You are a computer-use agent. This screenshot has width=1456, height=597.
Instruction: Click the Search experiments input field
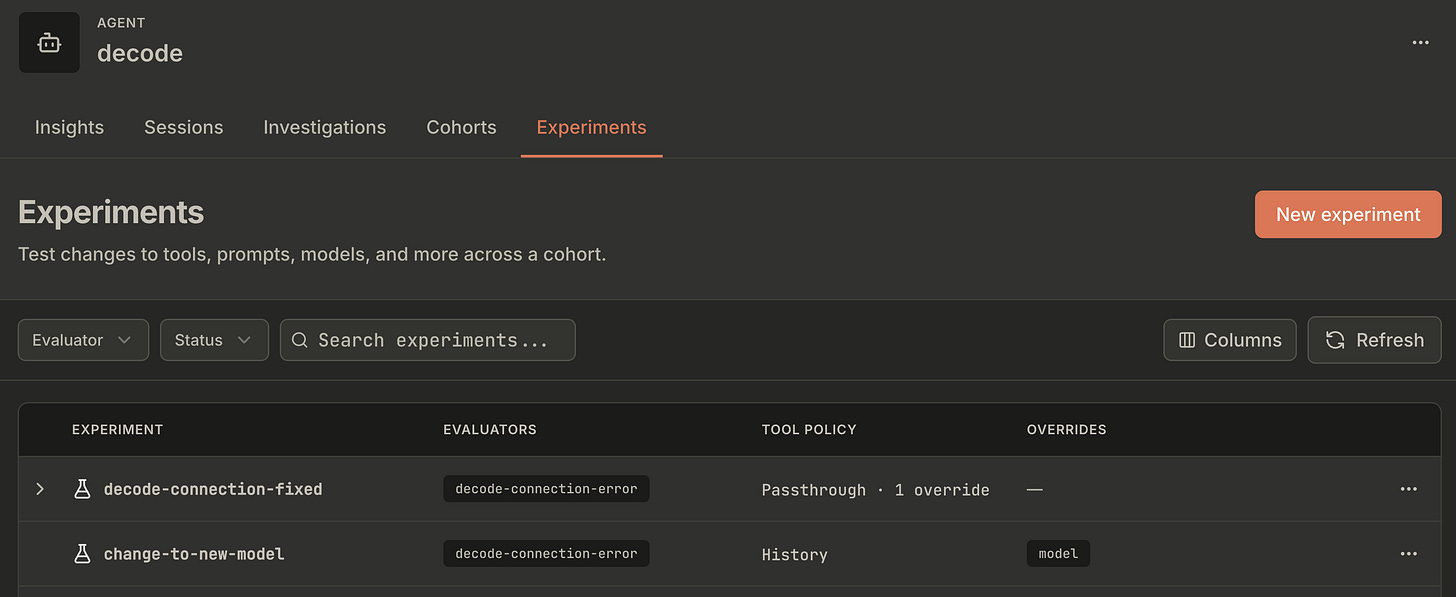428,340
